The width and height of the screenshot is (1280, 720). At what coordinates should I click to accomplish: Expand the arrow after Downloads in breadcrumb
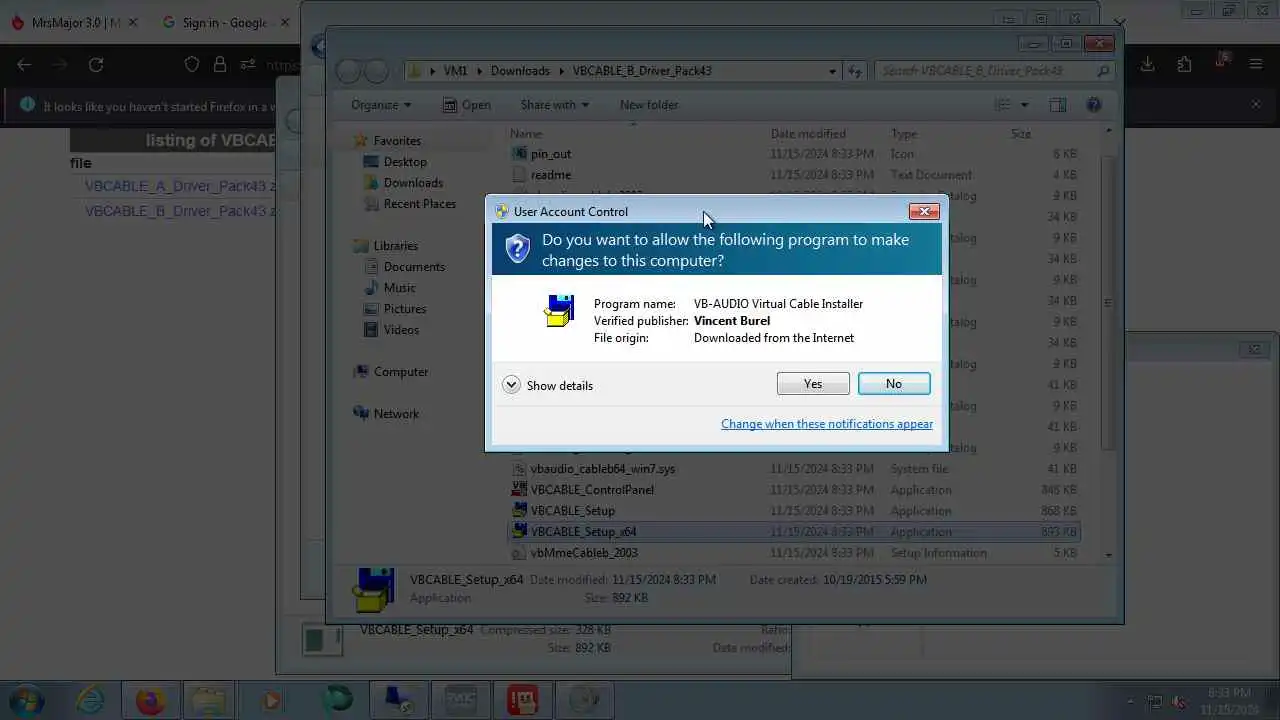561,71
